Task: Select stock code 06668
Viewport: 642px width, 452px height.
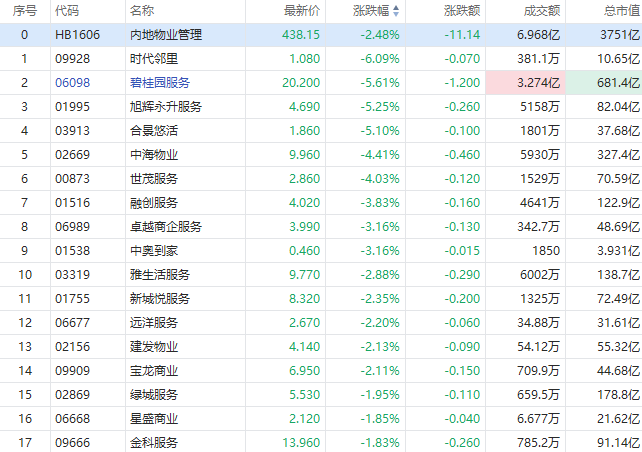Action: coord(72,419)
